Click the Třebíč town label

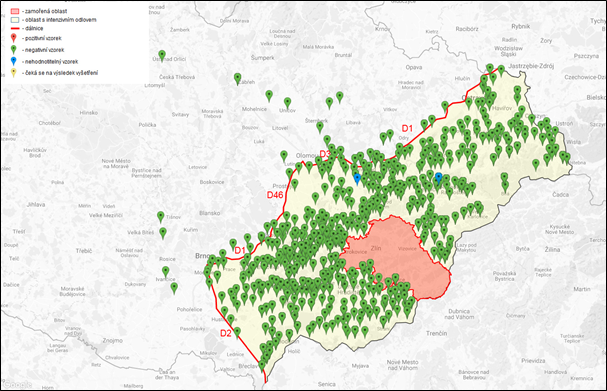click(x=84, y=250)
